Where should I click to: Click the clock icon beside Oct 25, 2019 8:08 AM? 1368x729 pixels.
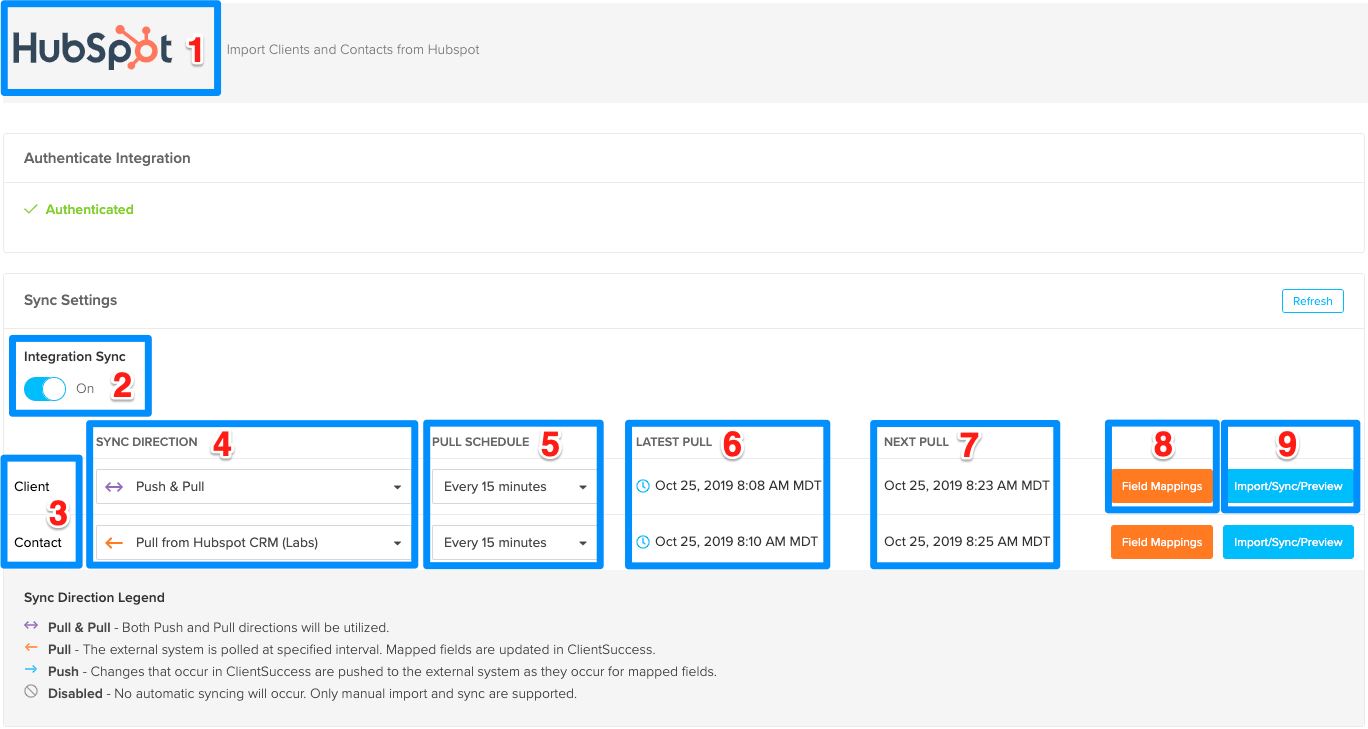coord(643,486)
